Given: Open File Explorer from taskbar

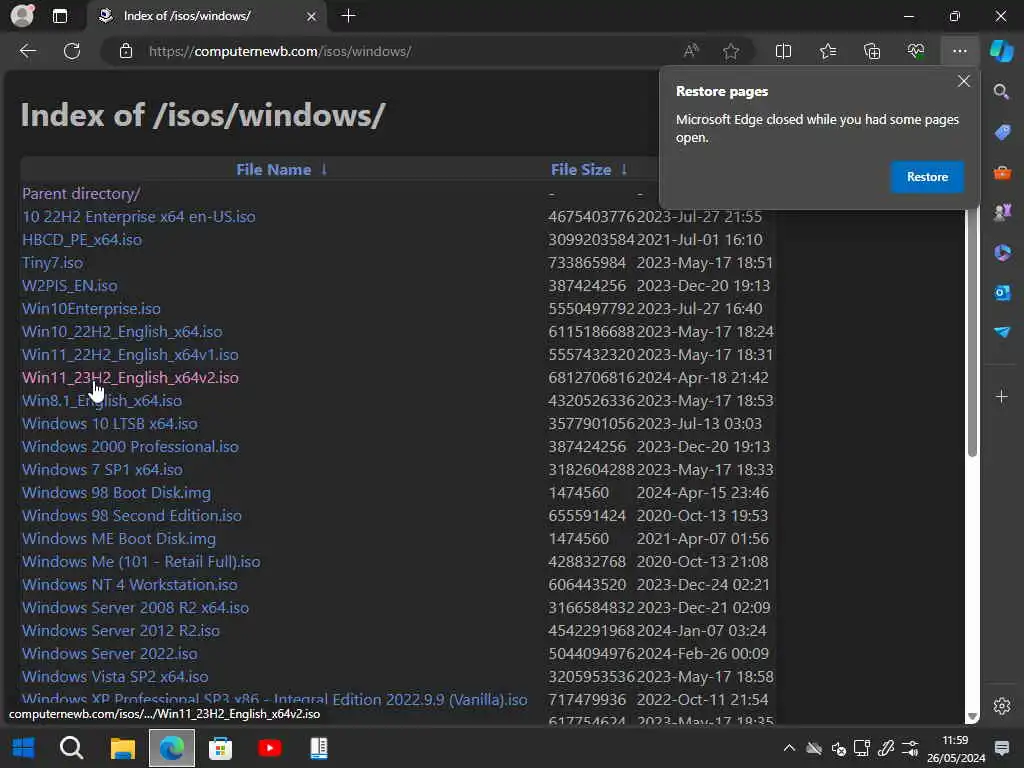Looking at the screenshot, I should (x=122, y=748).
